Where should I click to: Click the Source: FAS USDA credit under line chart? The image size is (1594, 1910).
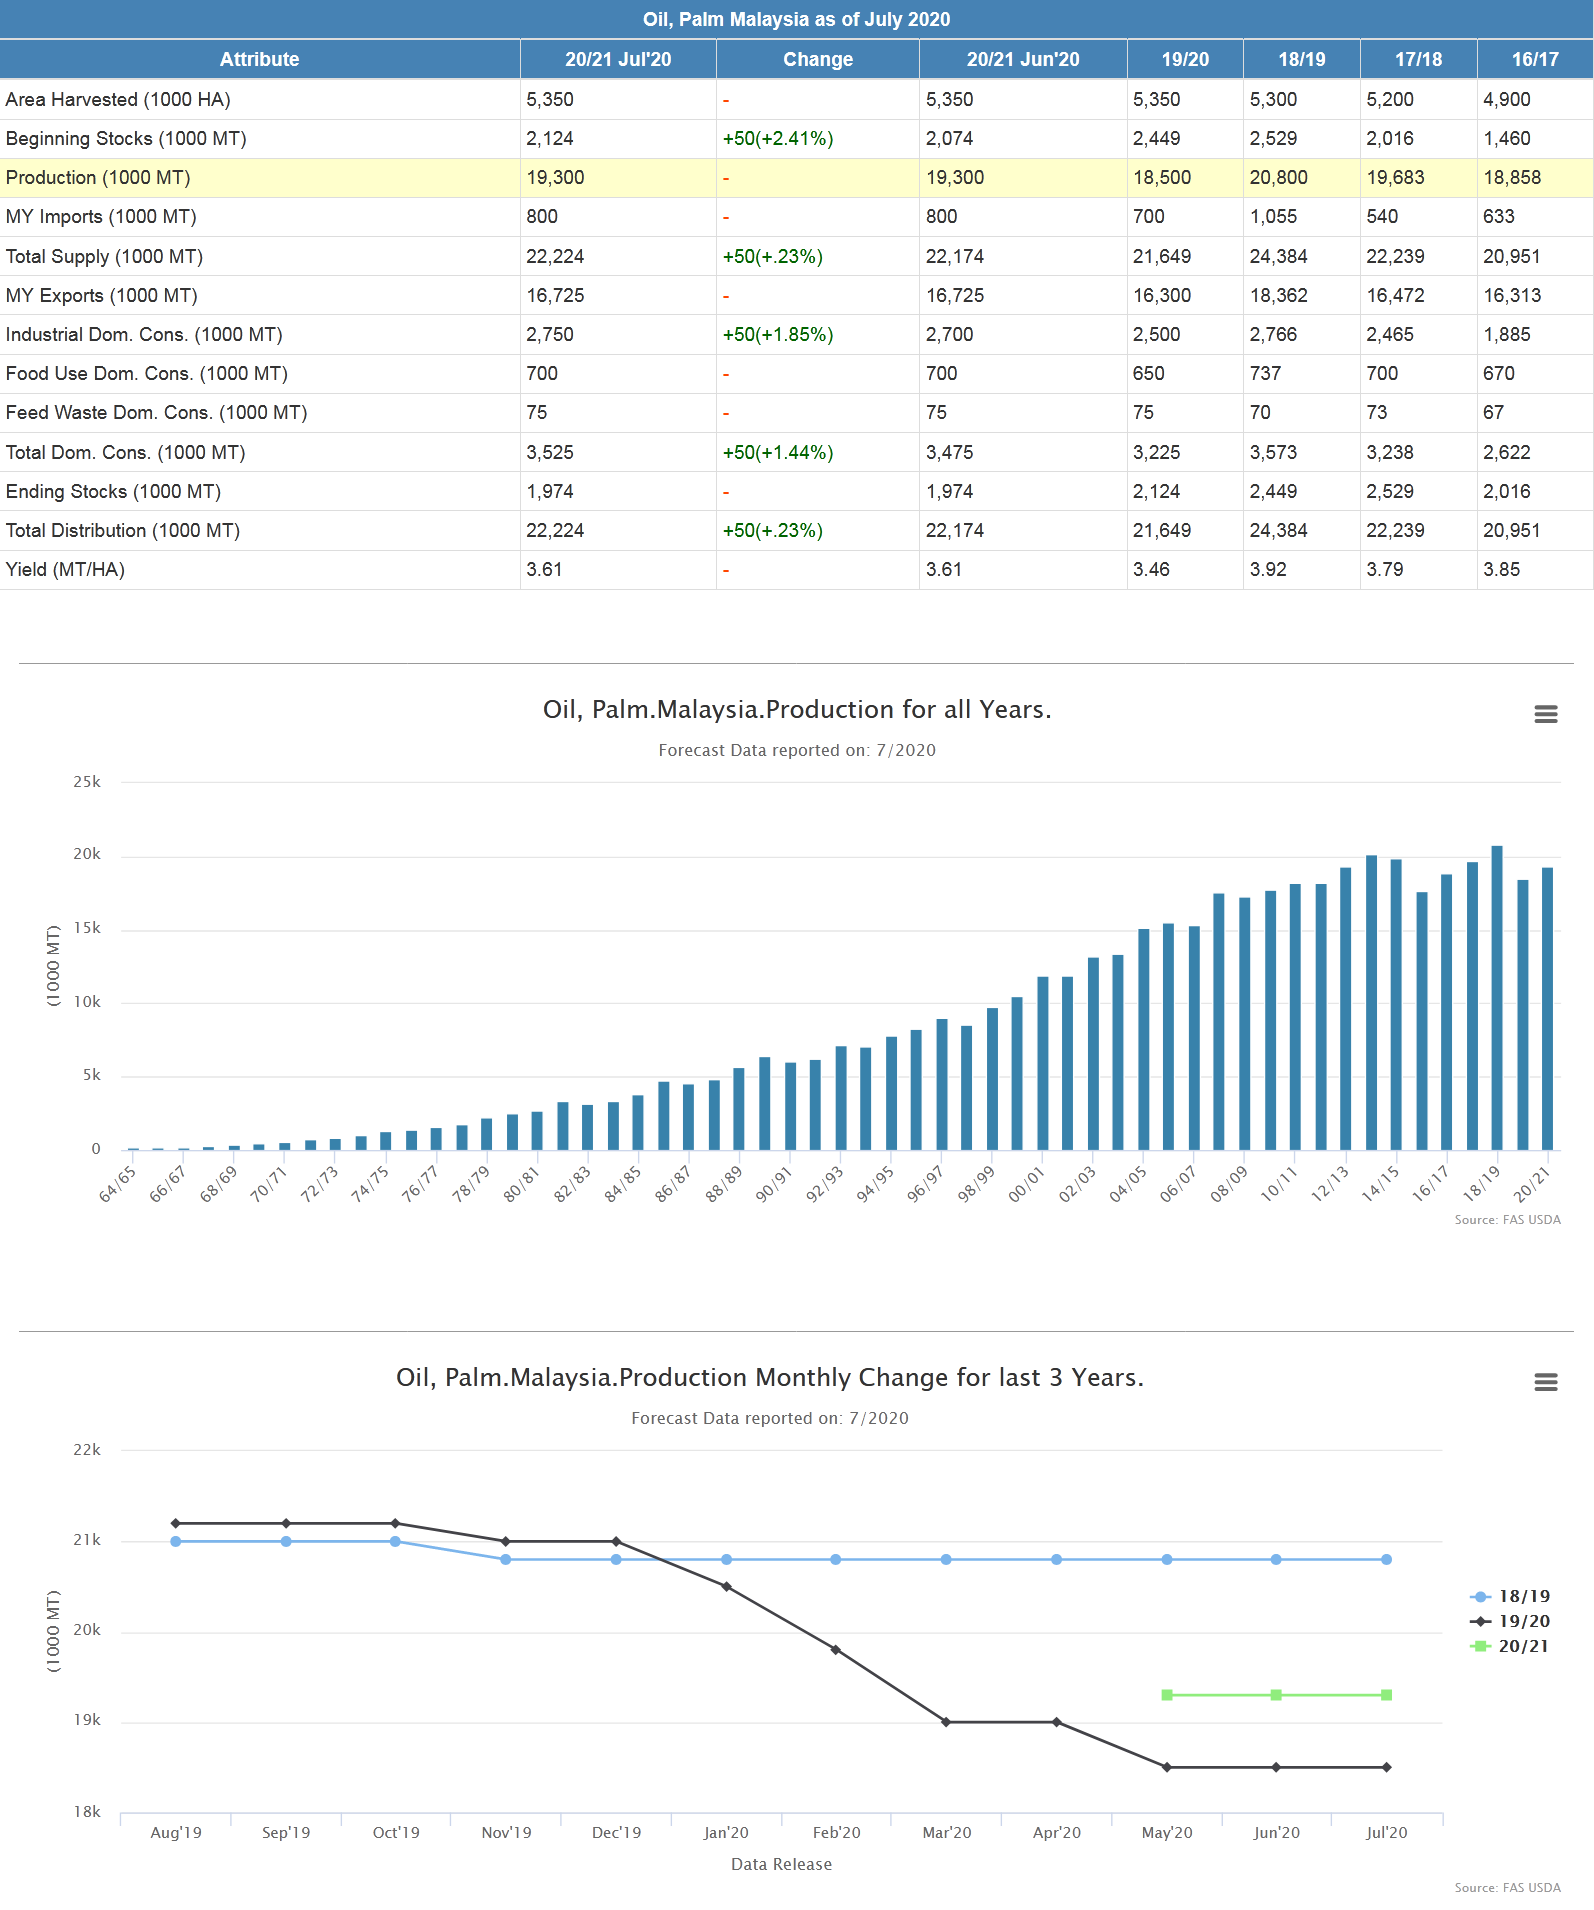point(1507,1888)
